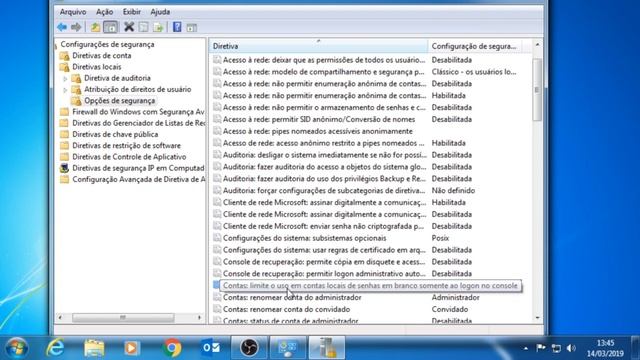Select Diretivas de chave pública item
This screenshot has height=360, width=640.
coord(115,134)
